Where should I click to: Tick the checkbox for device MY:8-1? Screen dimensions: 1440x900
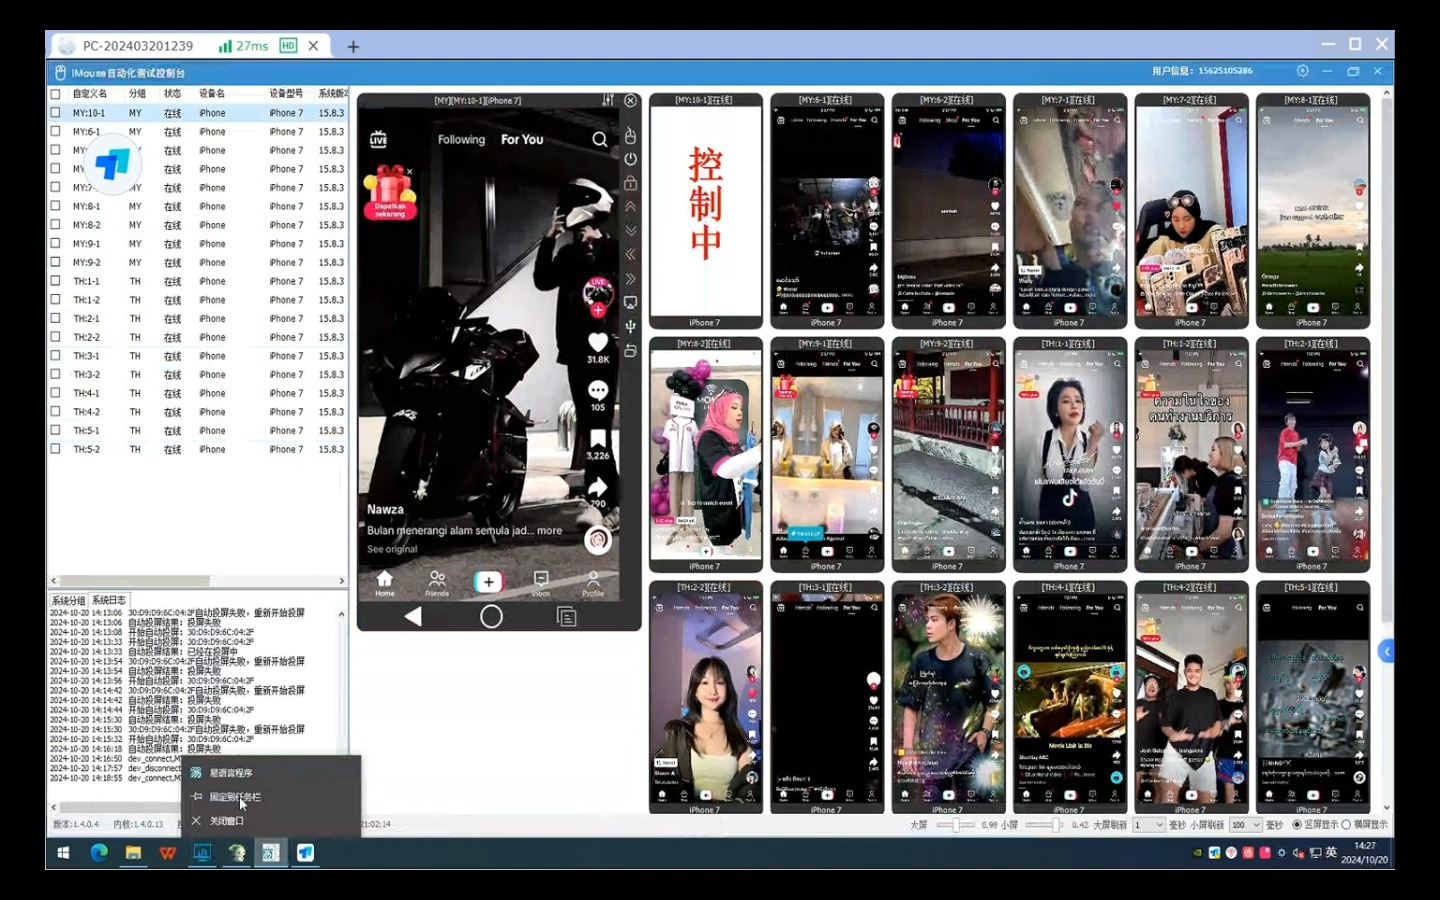tap(56, 206)
